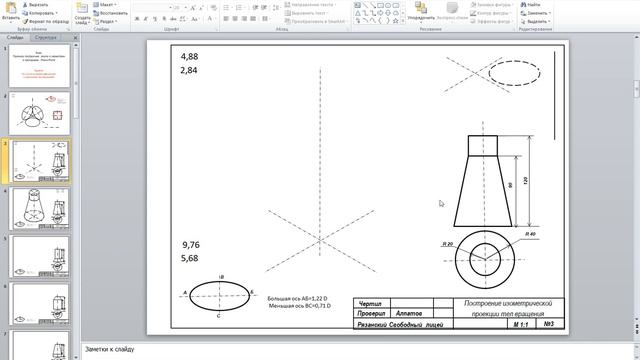This screenshot has width=640, height=360.
Task: Open Заливка фигуры shape fill
Action: [x=491, y=5]
